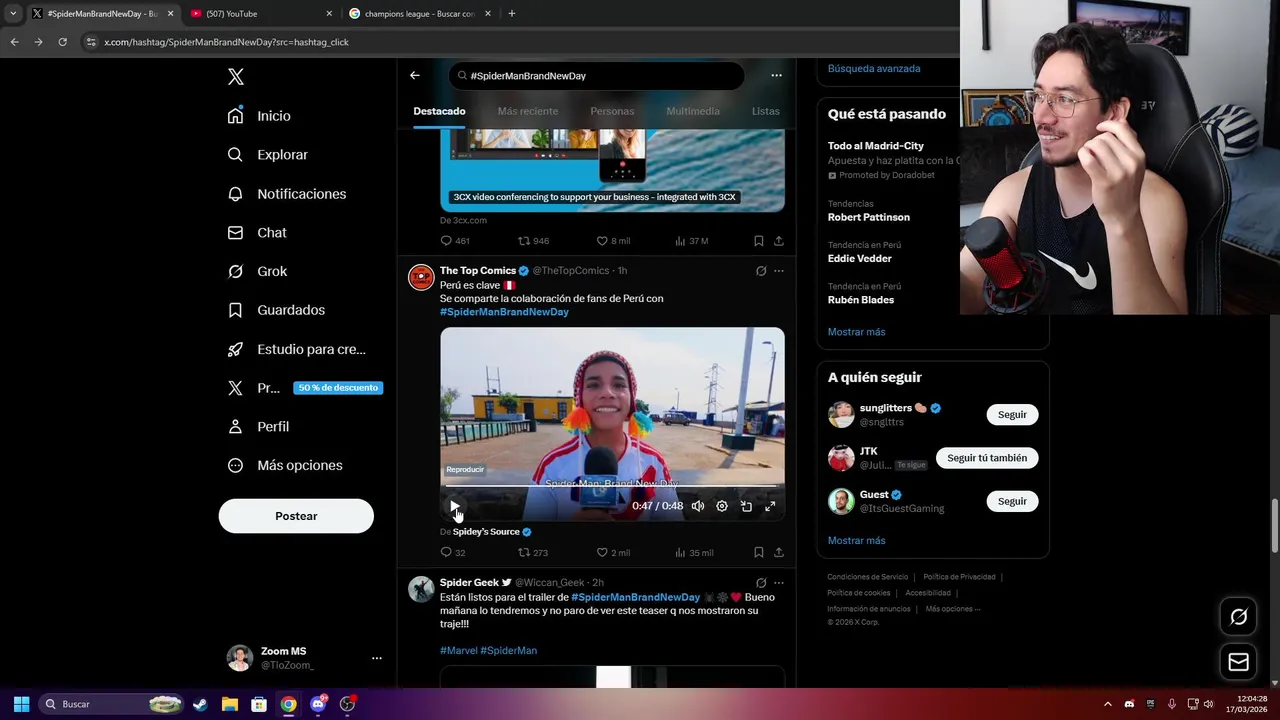Reply to Top Comics post with 32 replies
This screenshot has height=720, width=1280.
click(x=453, y=553)
